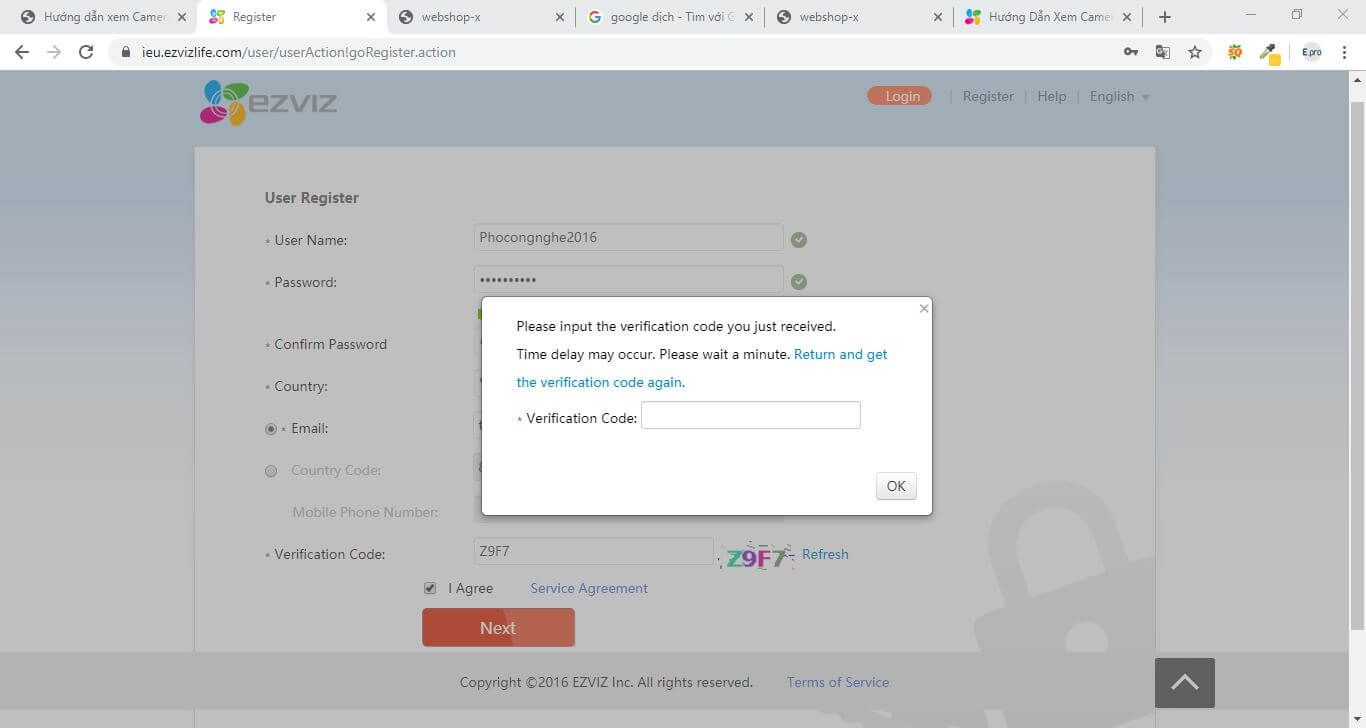Click the popup Verification Code input field

pyautogui.click(x=751, y=415)
